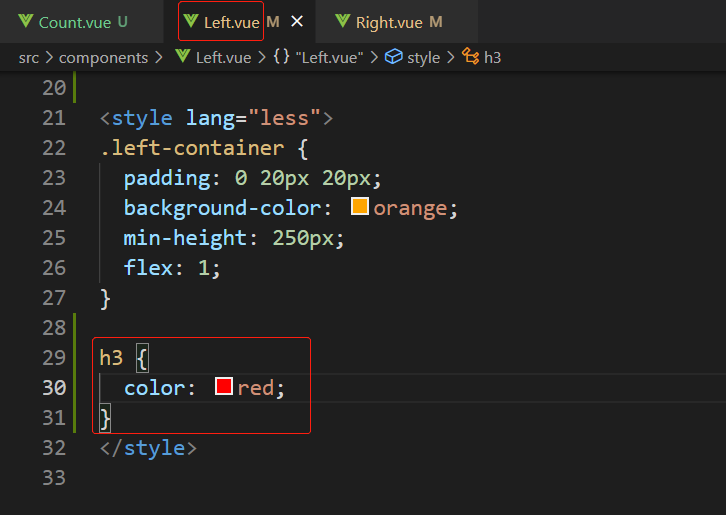The width and height of the screenshot is (726, 515).
Task: Open the src breadcrumb folder
Action: pyautogui.click(x=29, y=57)
